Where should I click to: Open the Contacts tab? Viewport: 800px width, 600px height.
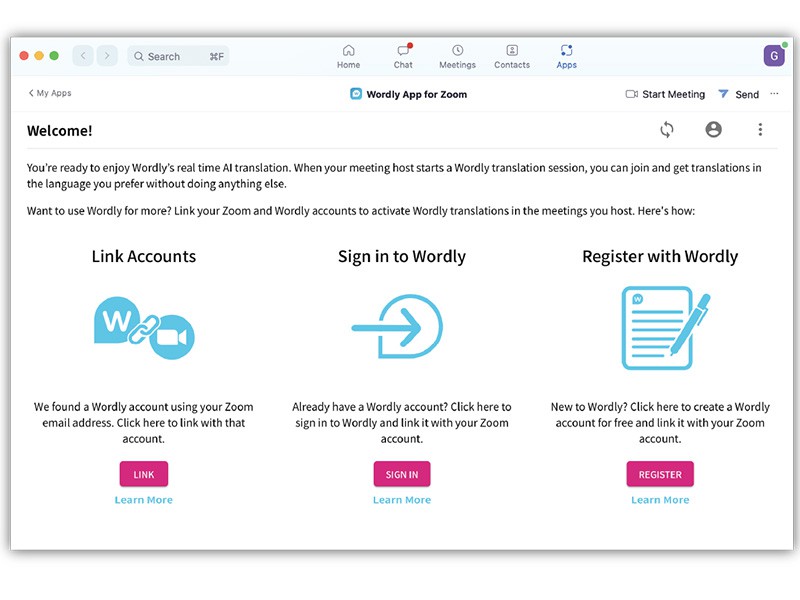(x=511, y=56)
